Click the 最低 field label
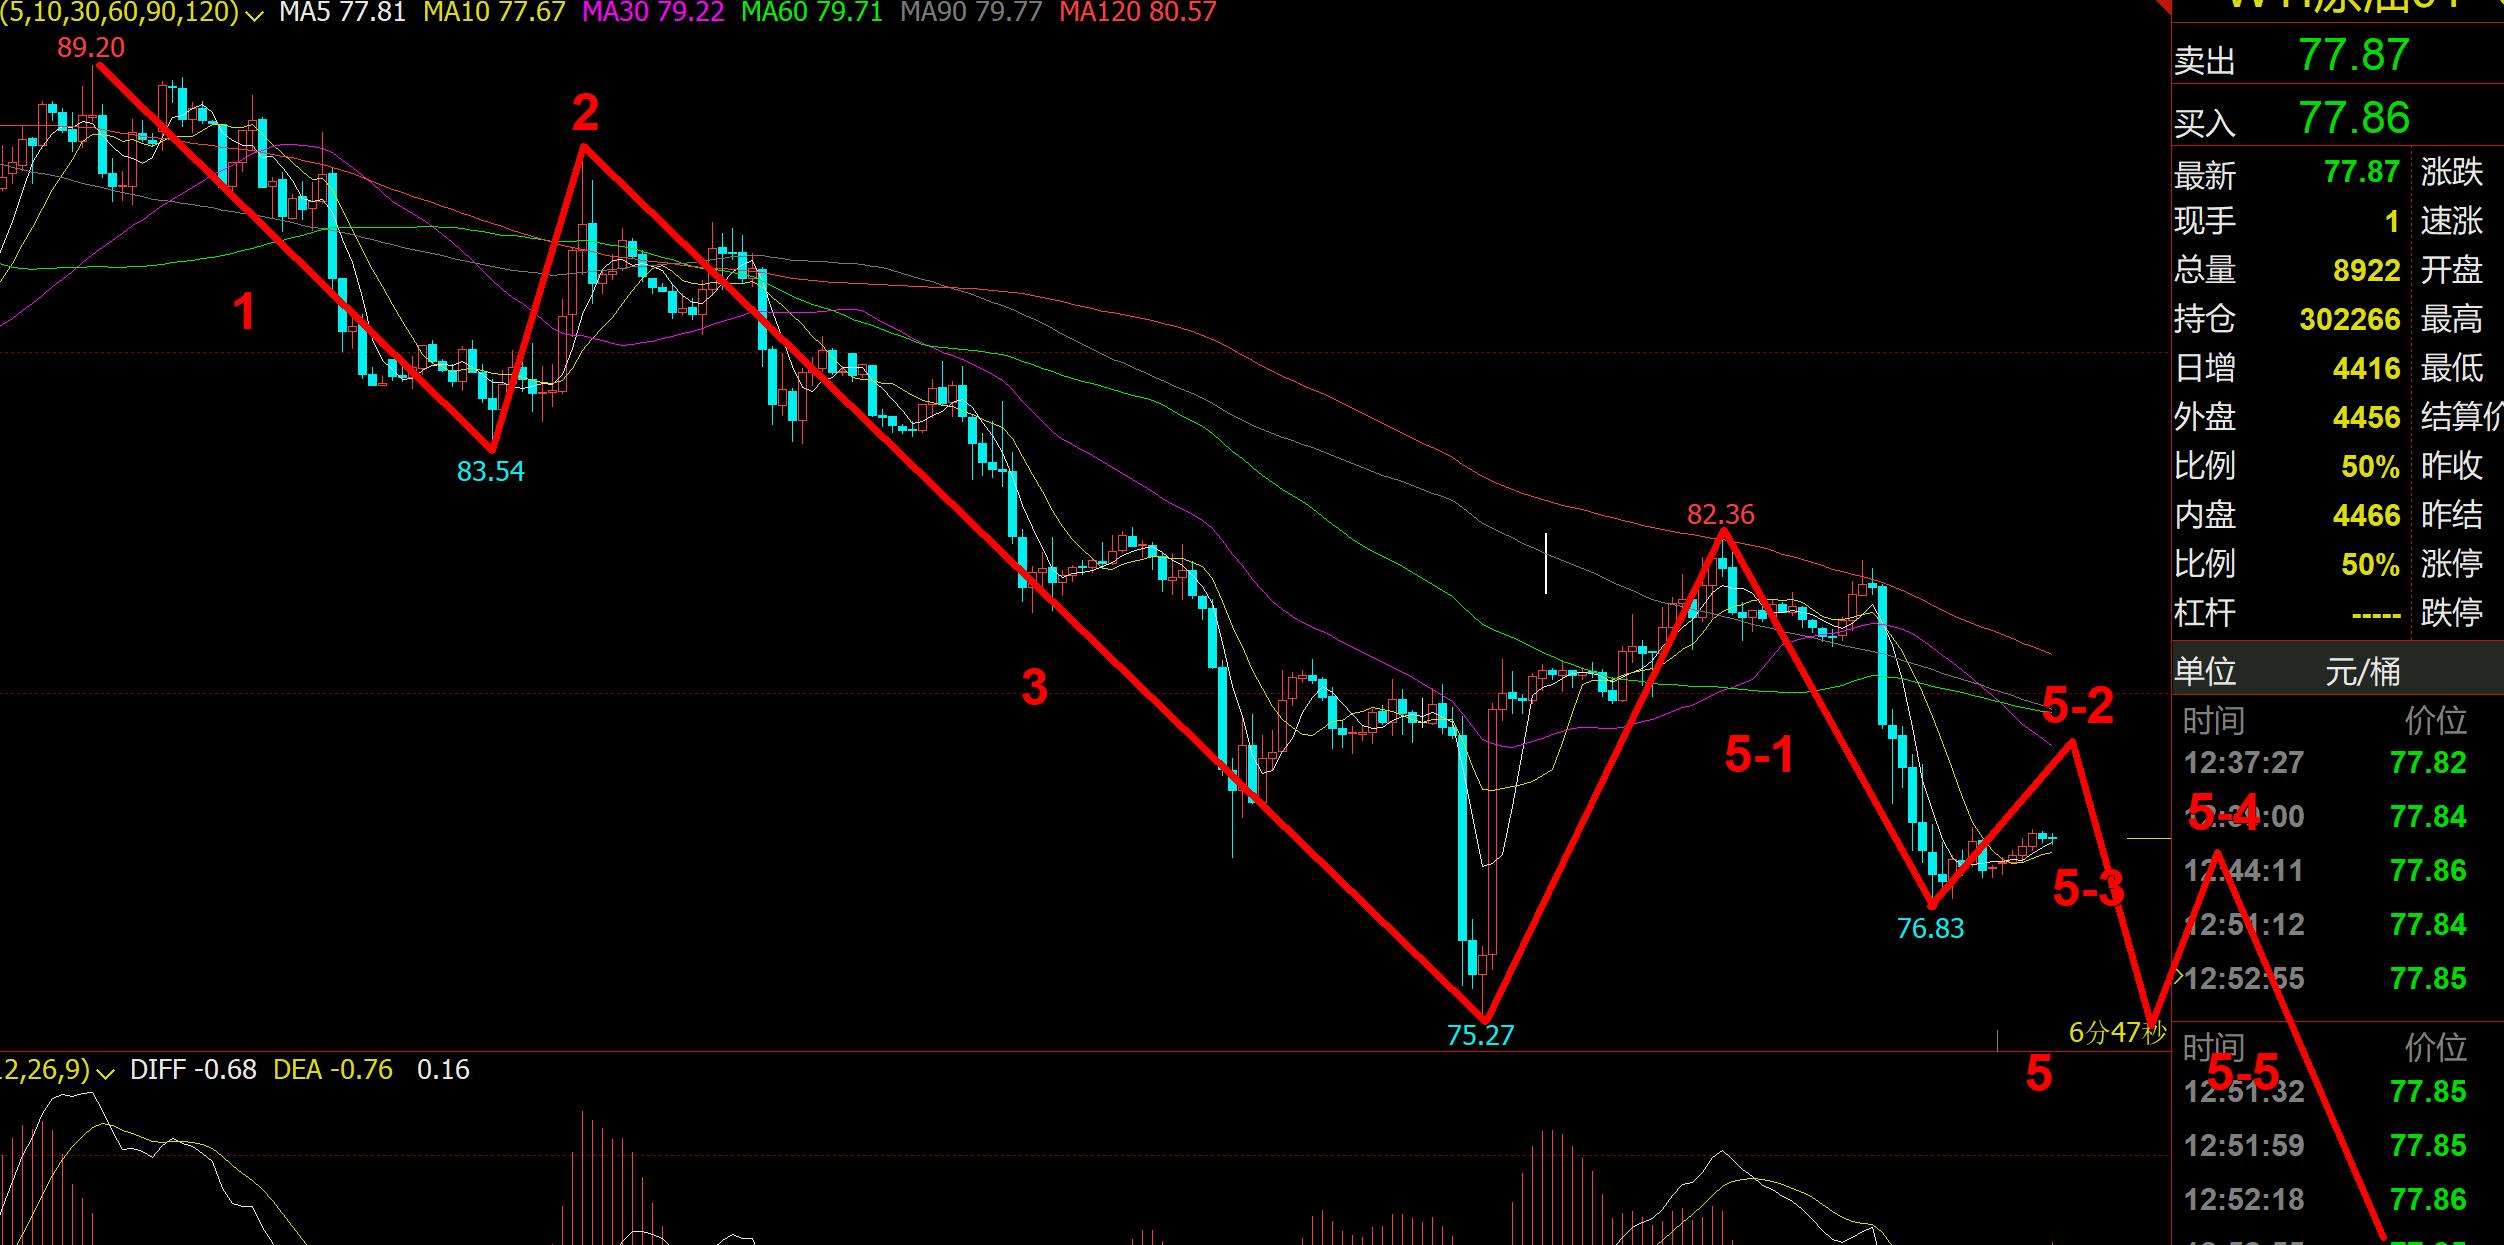This screenshot has width=2504, height=1245. pos(2451,368)
